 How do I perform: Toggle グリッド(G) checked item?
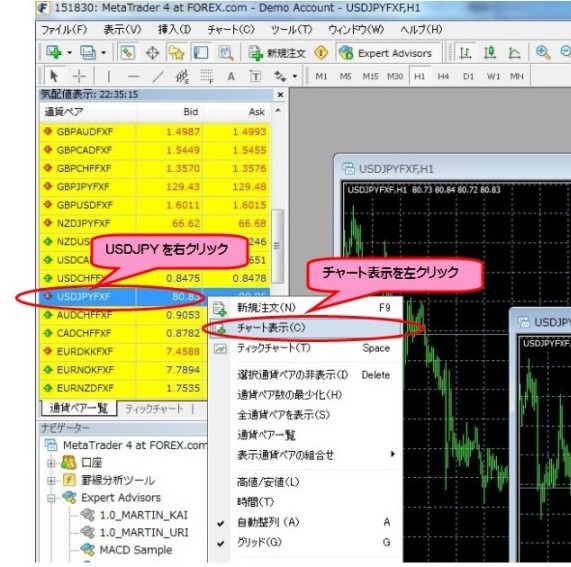tap(306, 542)
